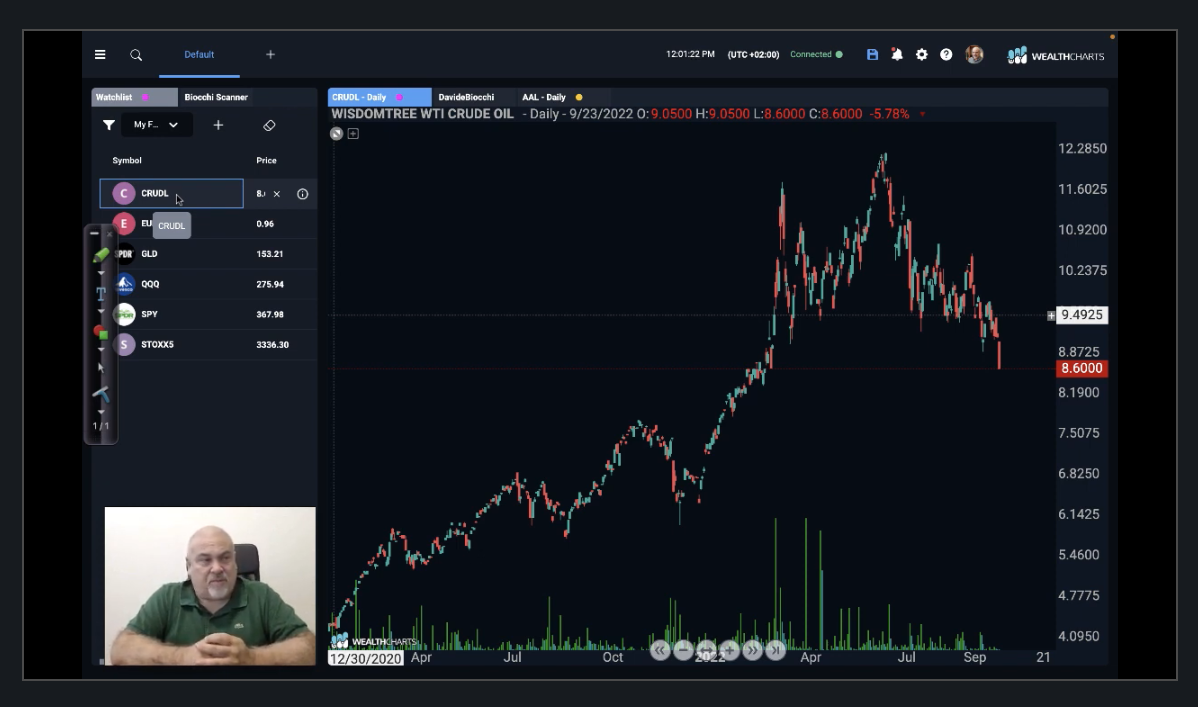
Task: Toggle the yellow link dot on AAL tab
Action: [x=579, y=97]
